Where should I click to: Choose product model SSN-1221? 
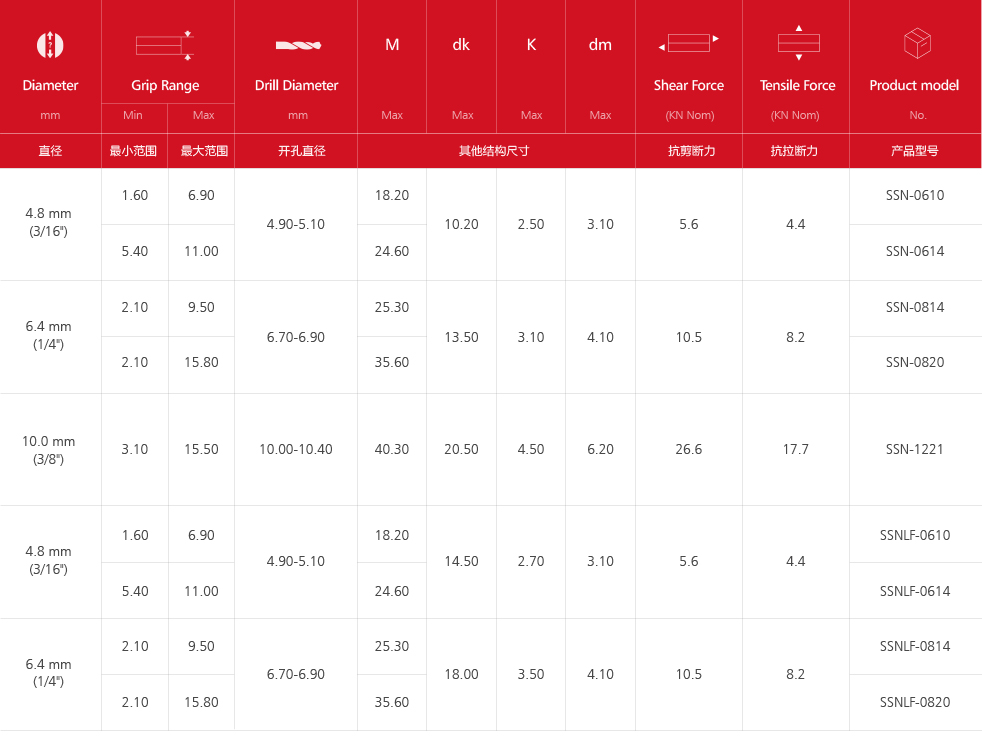(x=914, y=450)
